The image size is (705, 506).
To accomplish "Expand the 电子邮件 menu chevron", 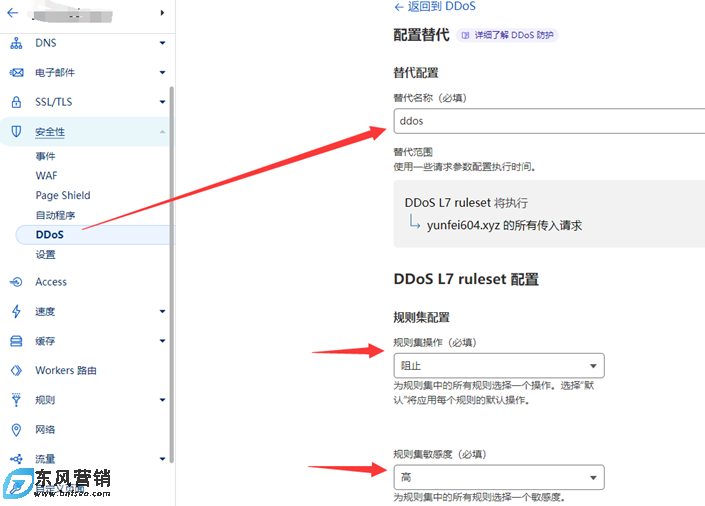I will [x=162, y=72].
